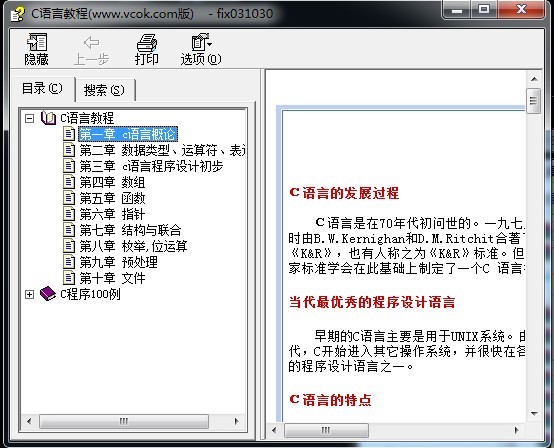Click the content pane horizontal scrollbar thumb
Image resolution: width=554 pixels, height=448 pixels.
(326, 430)
